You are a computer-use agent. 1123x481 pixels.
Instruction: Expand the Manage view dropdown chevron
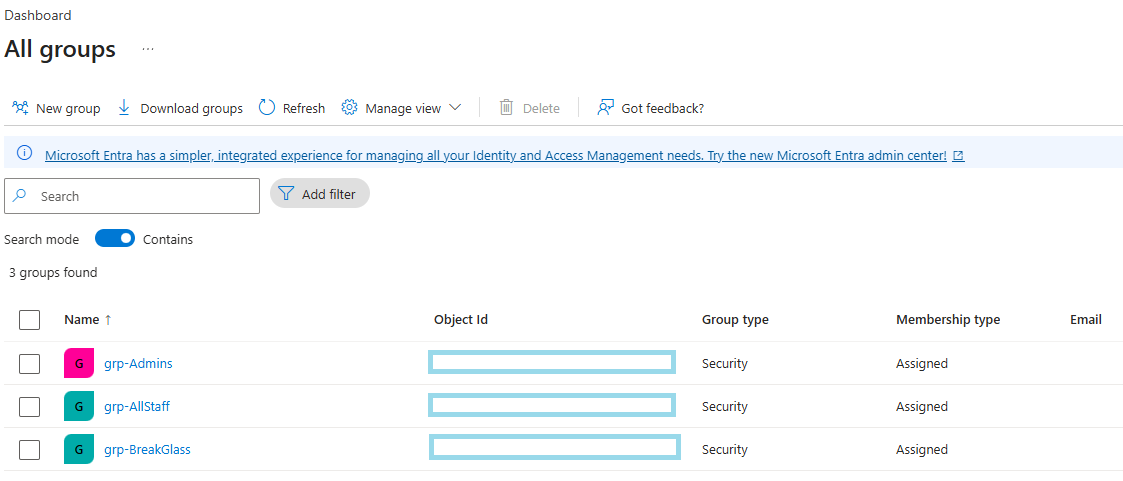455,107
